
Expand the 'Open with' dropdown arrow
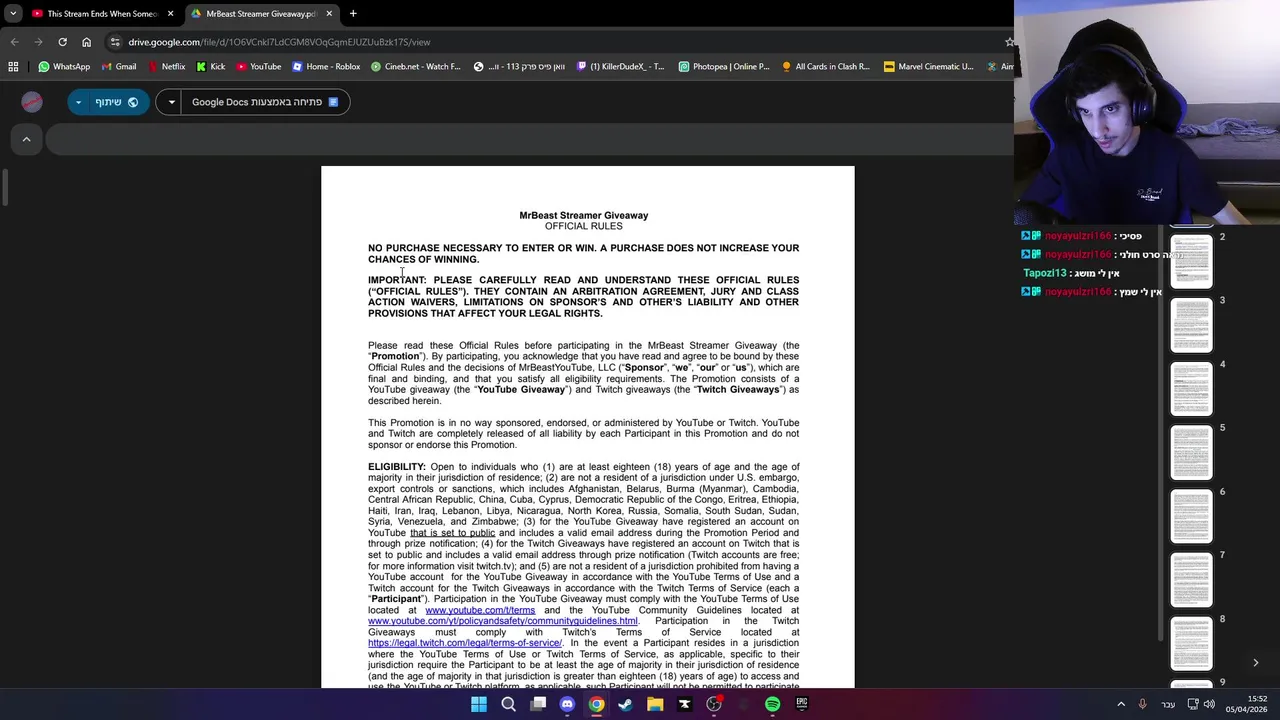(171, 102)
